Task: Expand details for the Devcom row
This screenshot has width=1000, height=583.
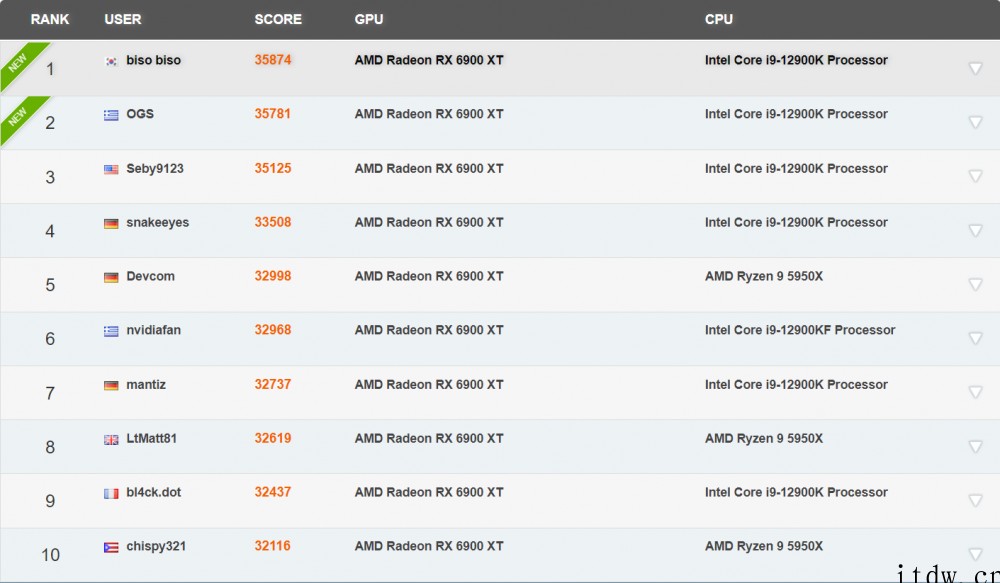Action: [975, 284]
